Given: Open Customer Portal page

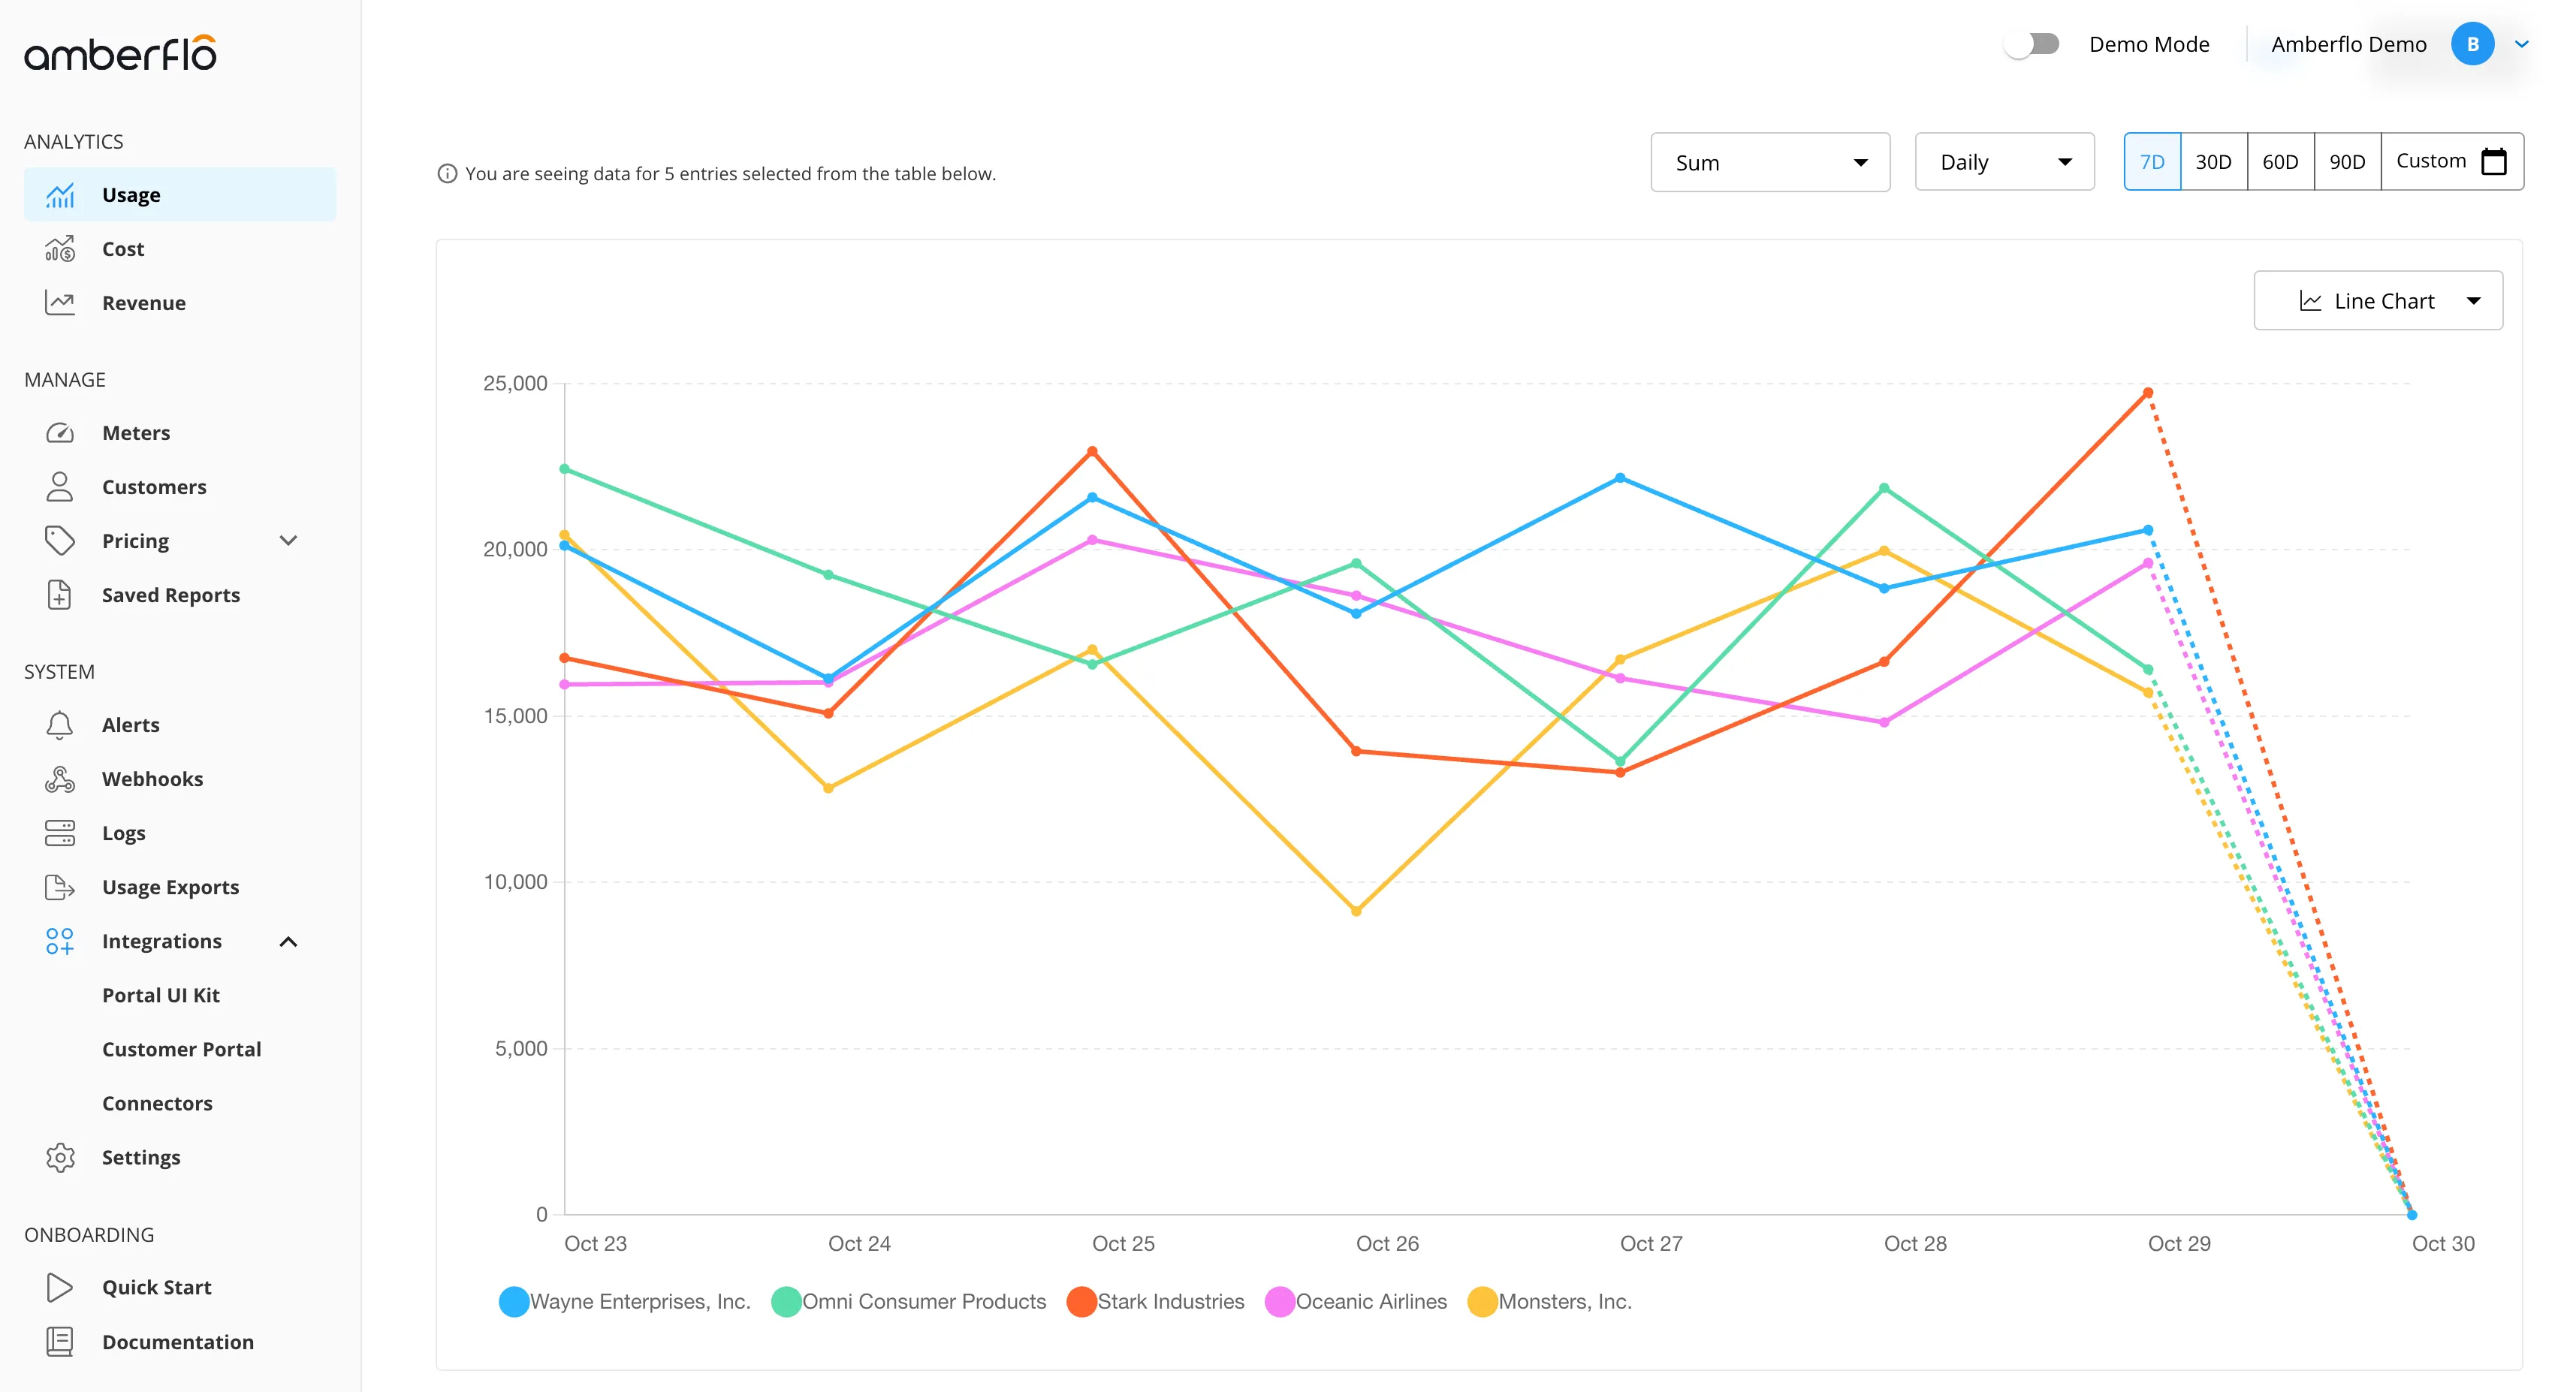Looking at the screenshot, I should 181,1049.
